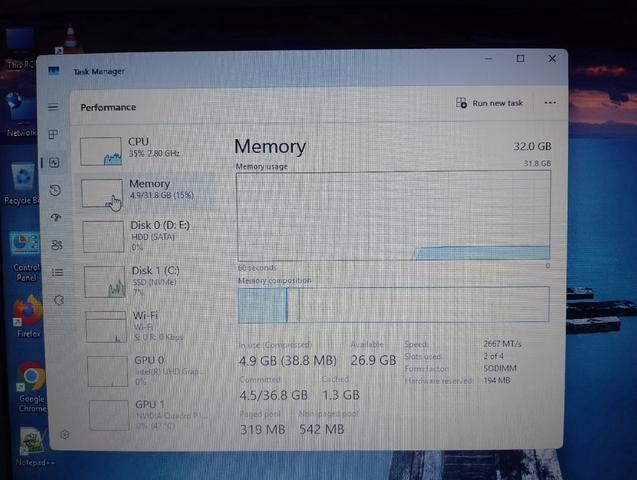
Task: Select the Control Panel desktop icon
Action: (x=25, y=257)
